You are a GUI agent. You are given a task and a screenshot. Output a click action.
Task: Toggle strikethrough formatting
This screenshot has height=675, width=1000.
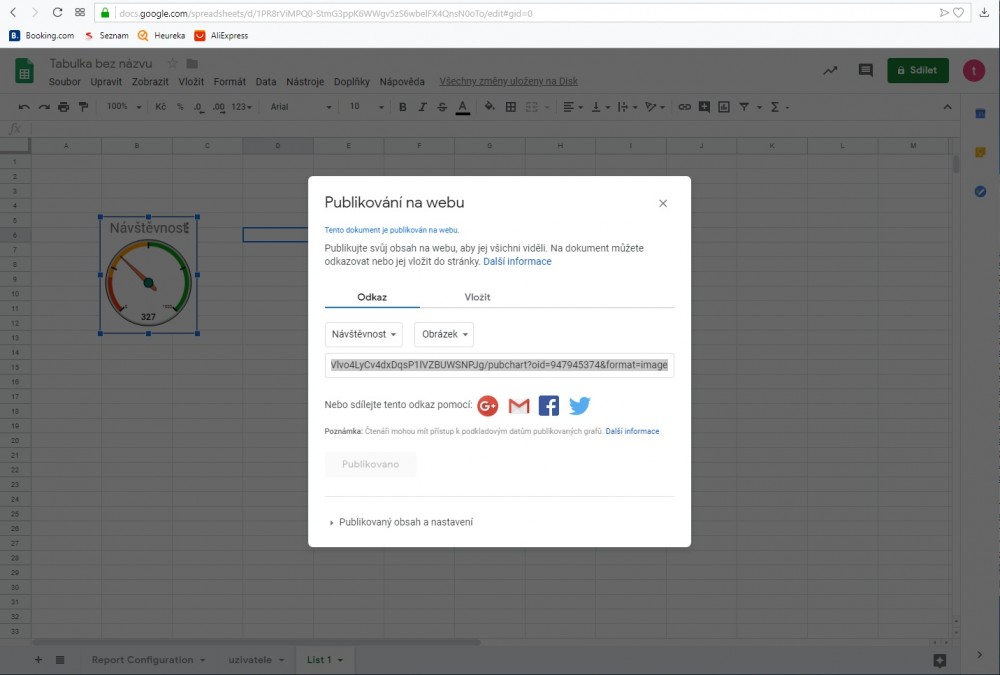442,107
